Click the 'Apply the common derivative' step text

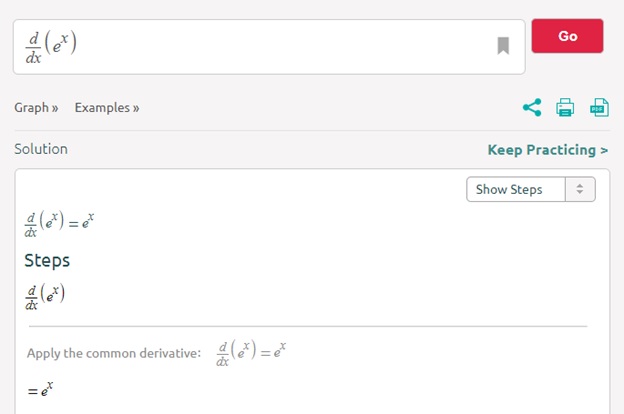[114, 353]
